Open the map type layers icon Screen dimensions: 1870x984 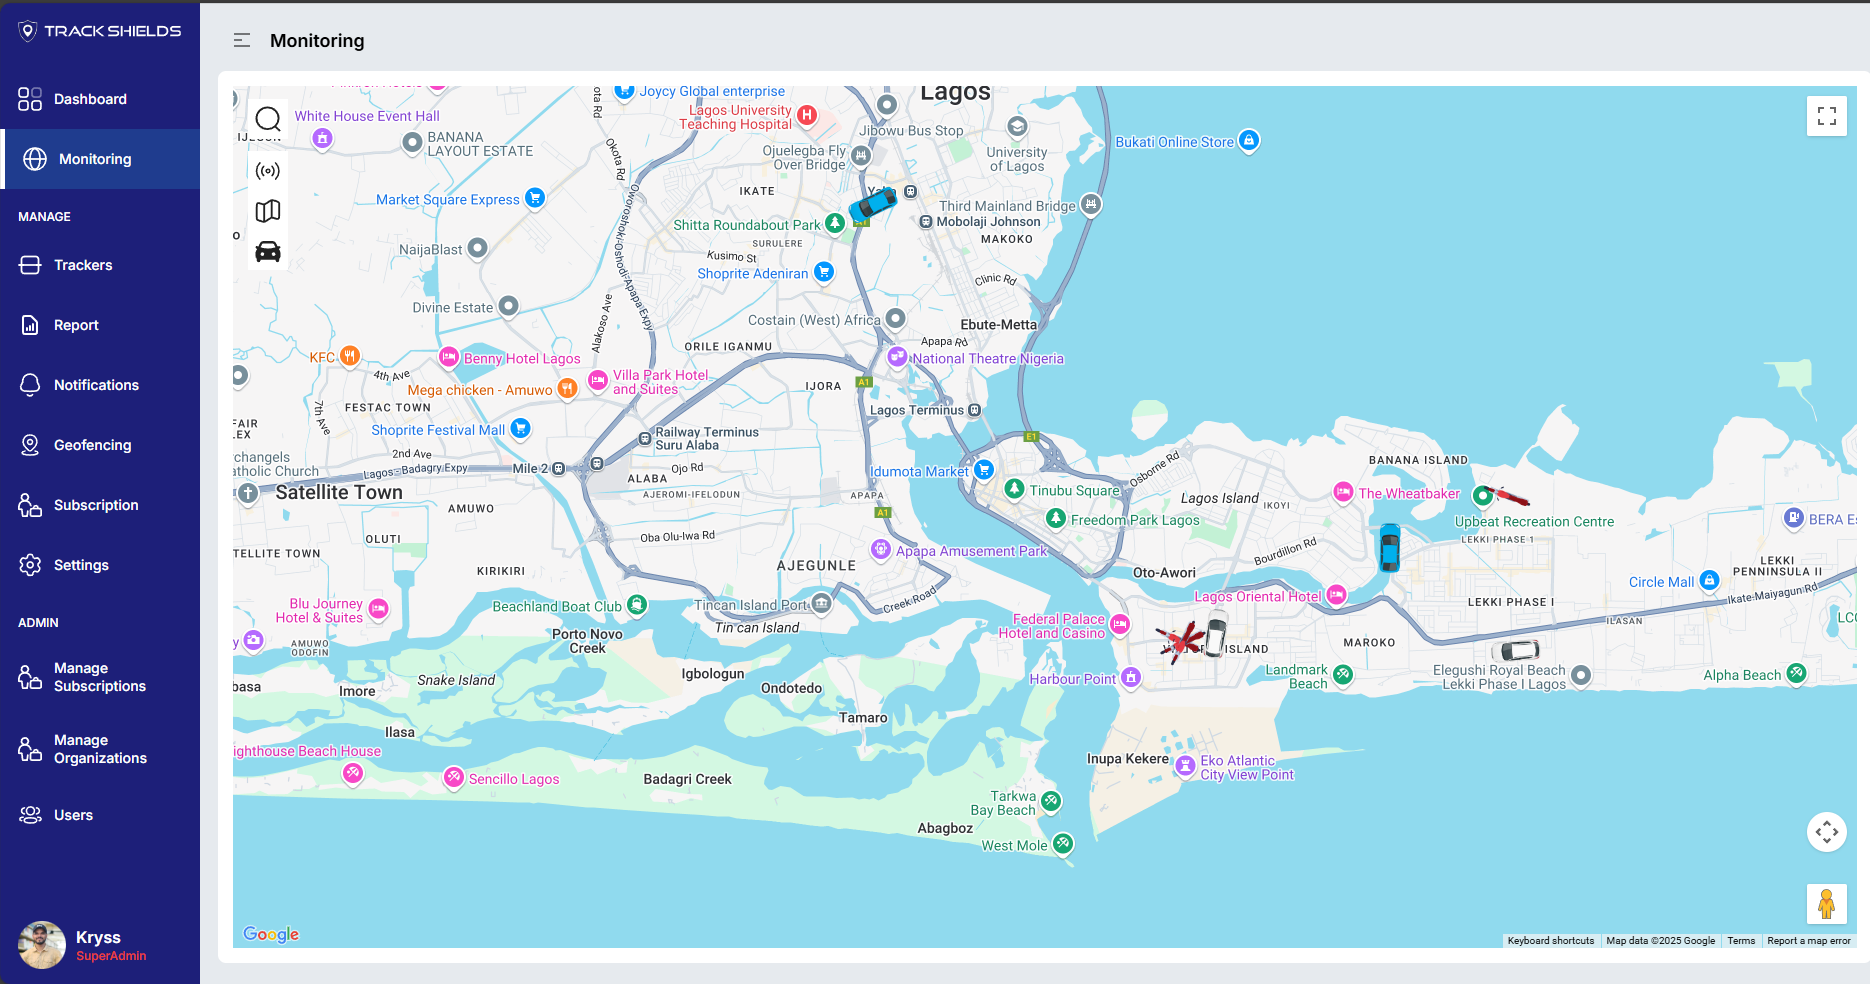pos(268,211)
